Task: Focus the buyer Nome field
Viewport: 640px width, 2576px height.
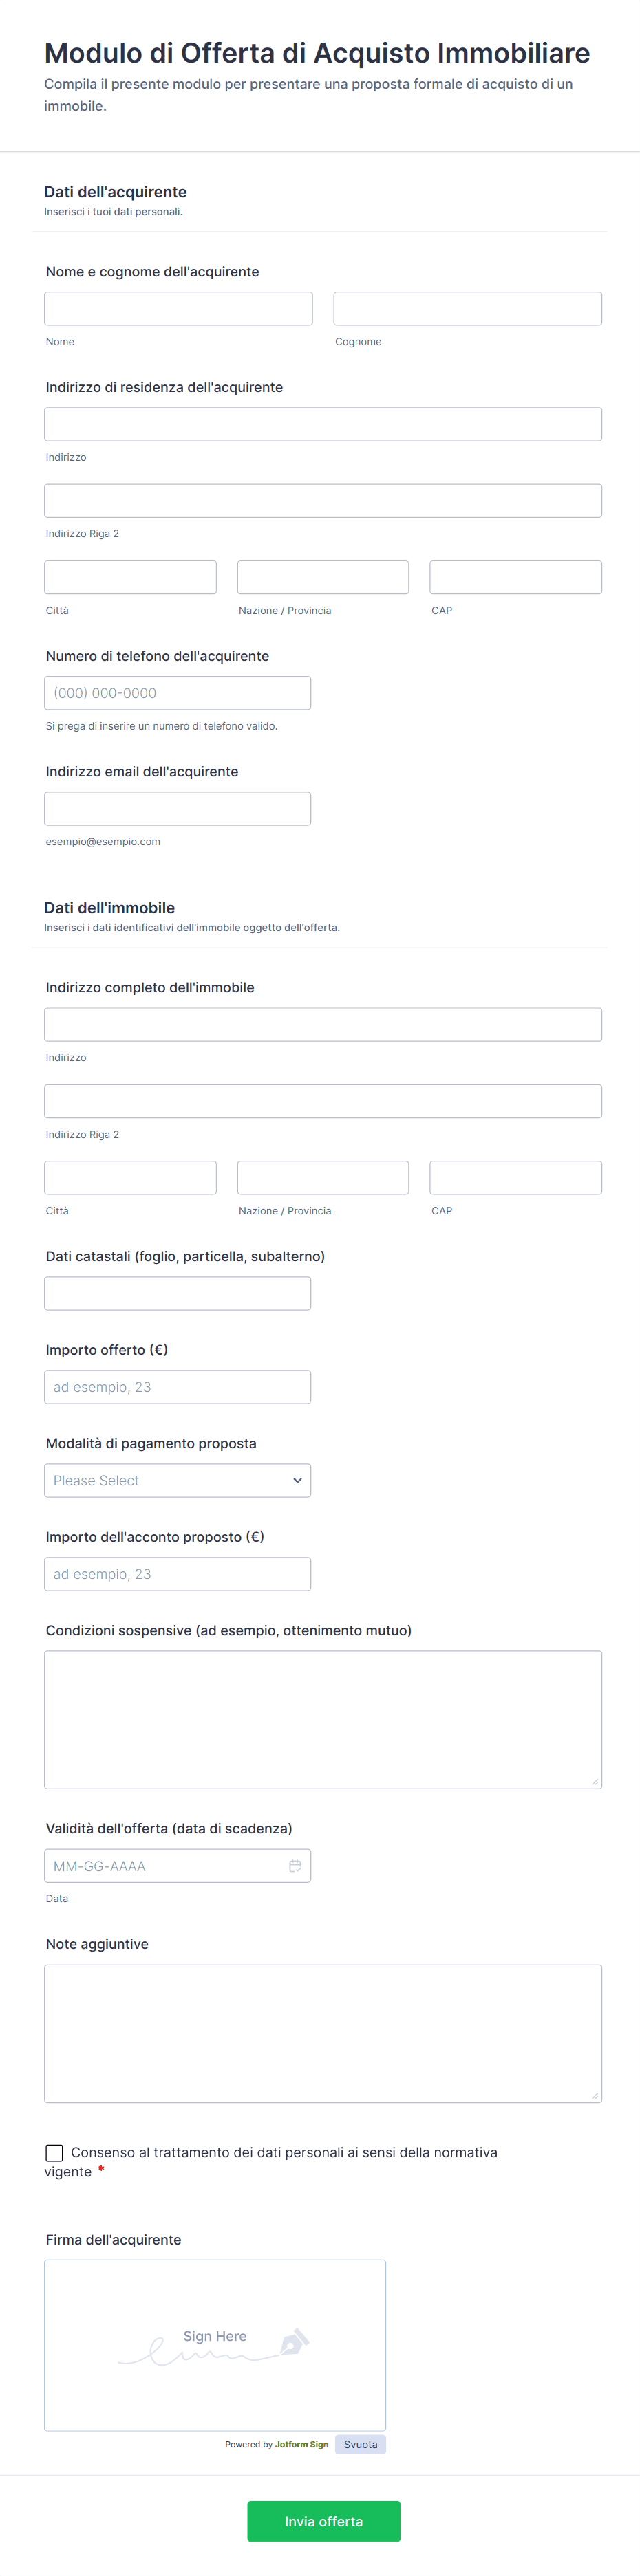Action: coord(178,309)
